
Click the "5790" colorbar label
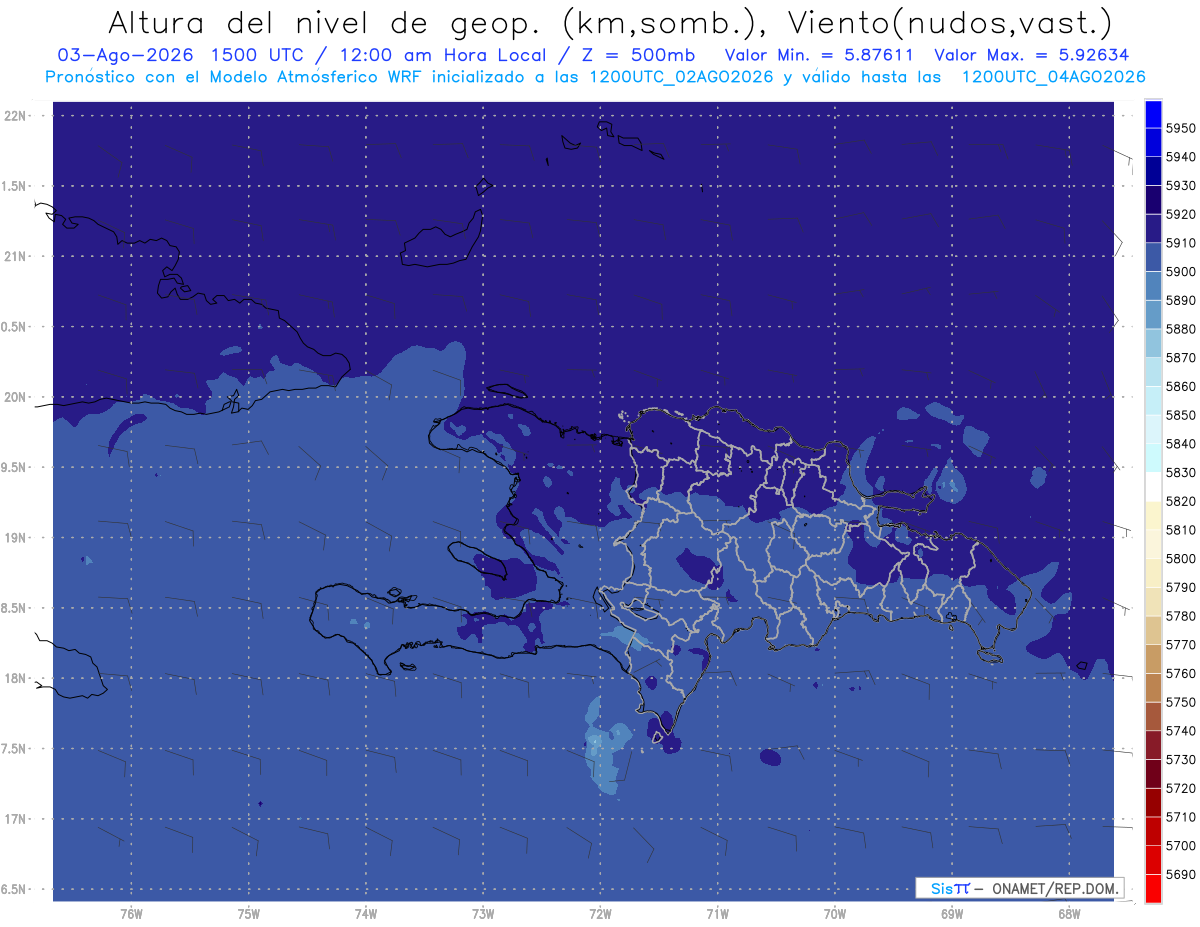click(1181, 587)
